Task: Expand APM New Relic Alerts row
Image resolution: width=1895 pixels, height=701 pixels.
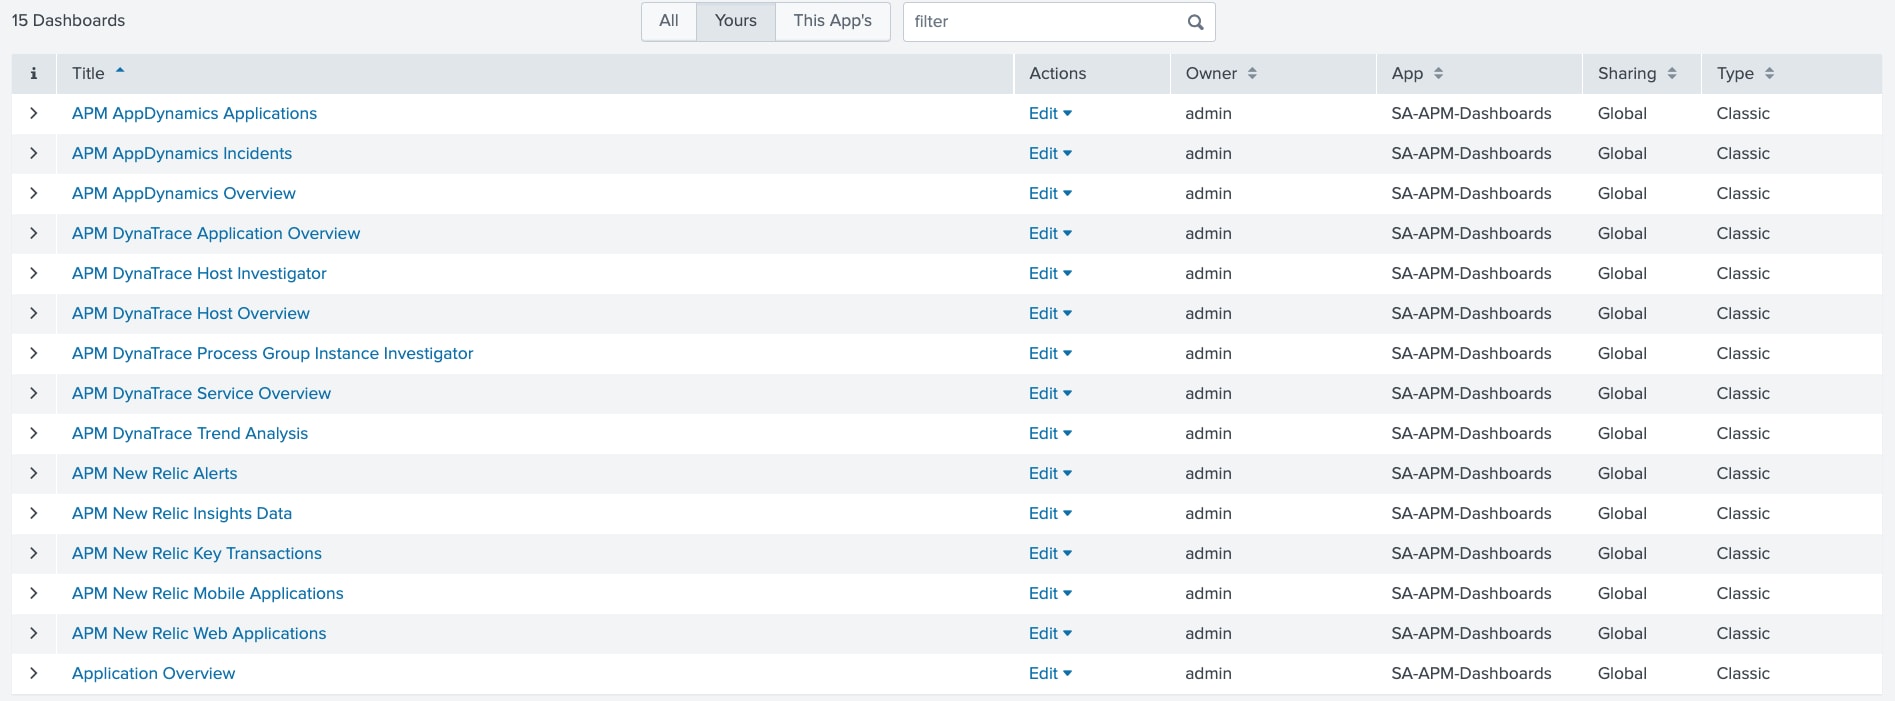Action: pos(33,473)
